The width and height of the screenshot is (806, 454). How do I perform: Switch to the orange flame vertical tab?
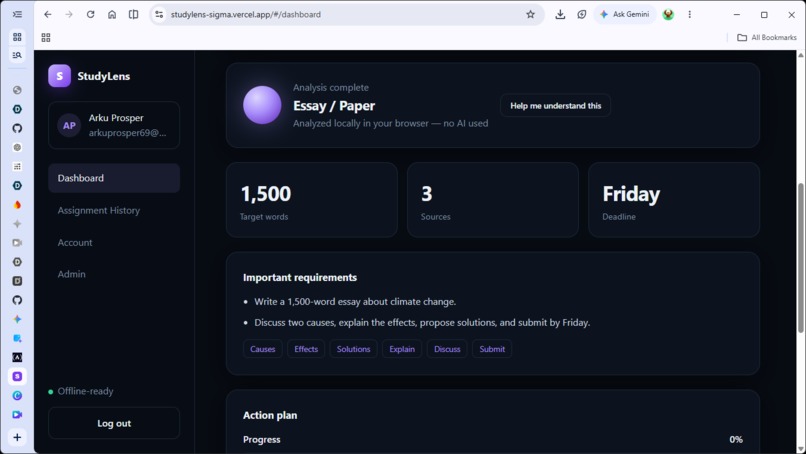click(17, 205)
